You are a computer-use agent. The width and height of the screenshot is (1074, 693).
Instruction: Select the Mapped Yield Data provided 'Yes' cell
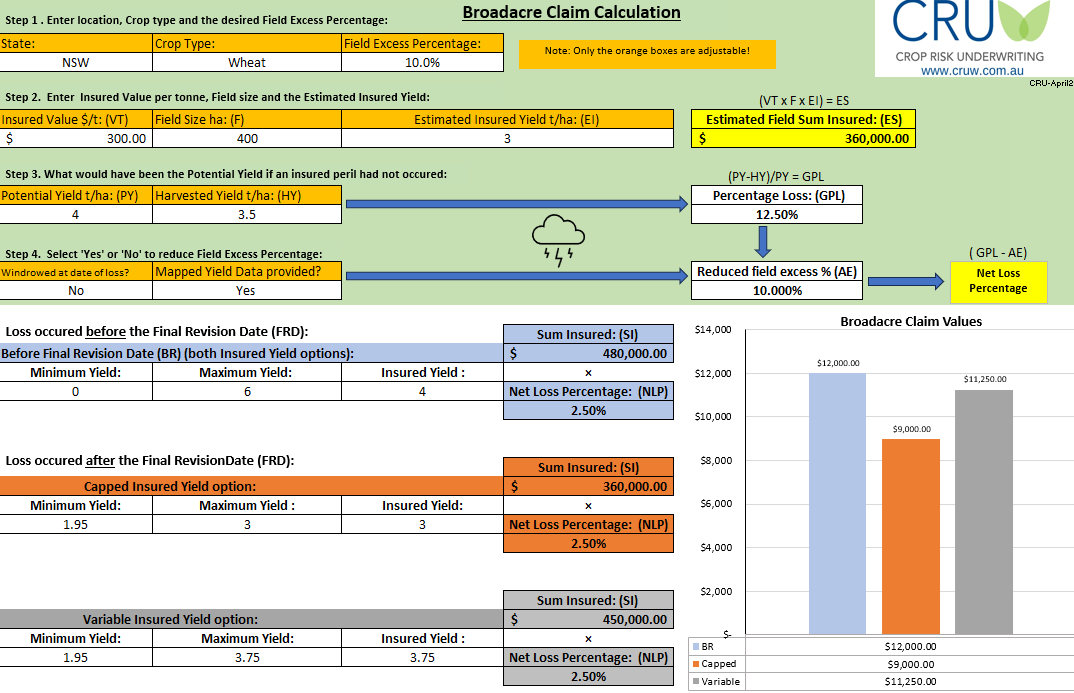pyautogui.click(x=247, y=290)
